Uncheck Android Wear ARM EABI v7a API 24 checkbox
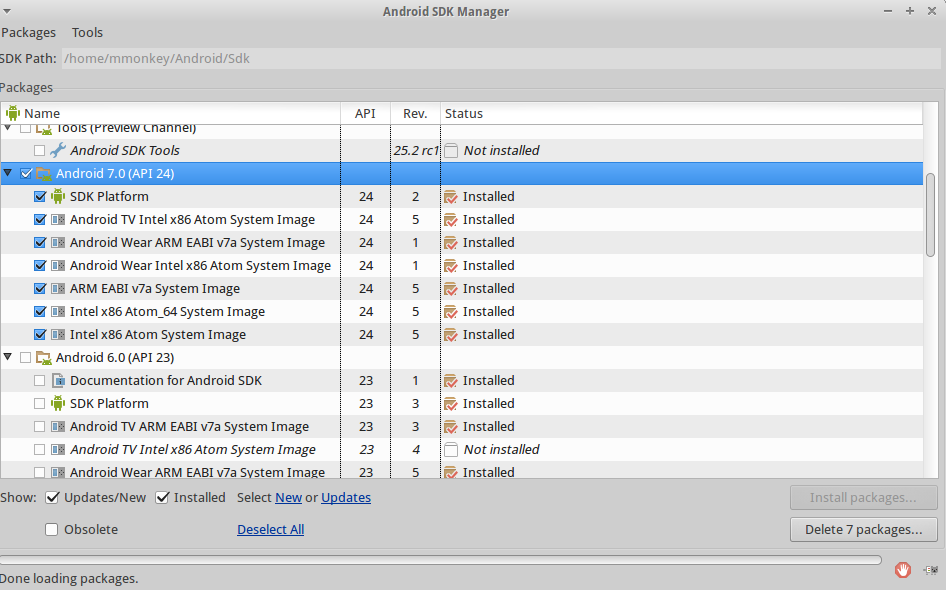 39,243
